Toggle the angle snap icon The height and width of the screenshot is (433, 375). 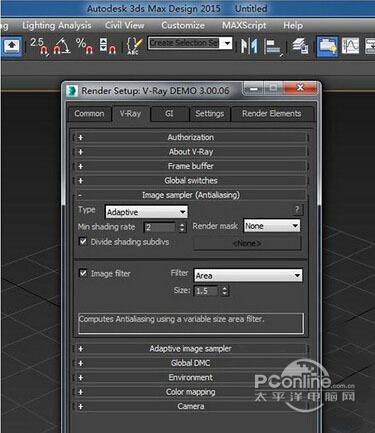click(62, 46)
